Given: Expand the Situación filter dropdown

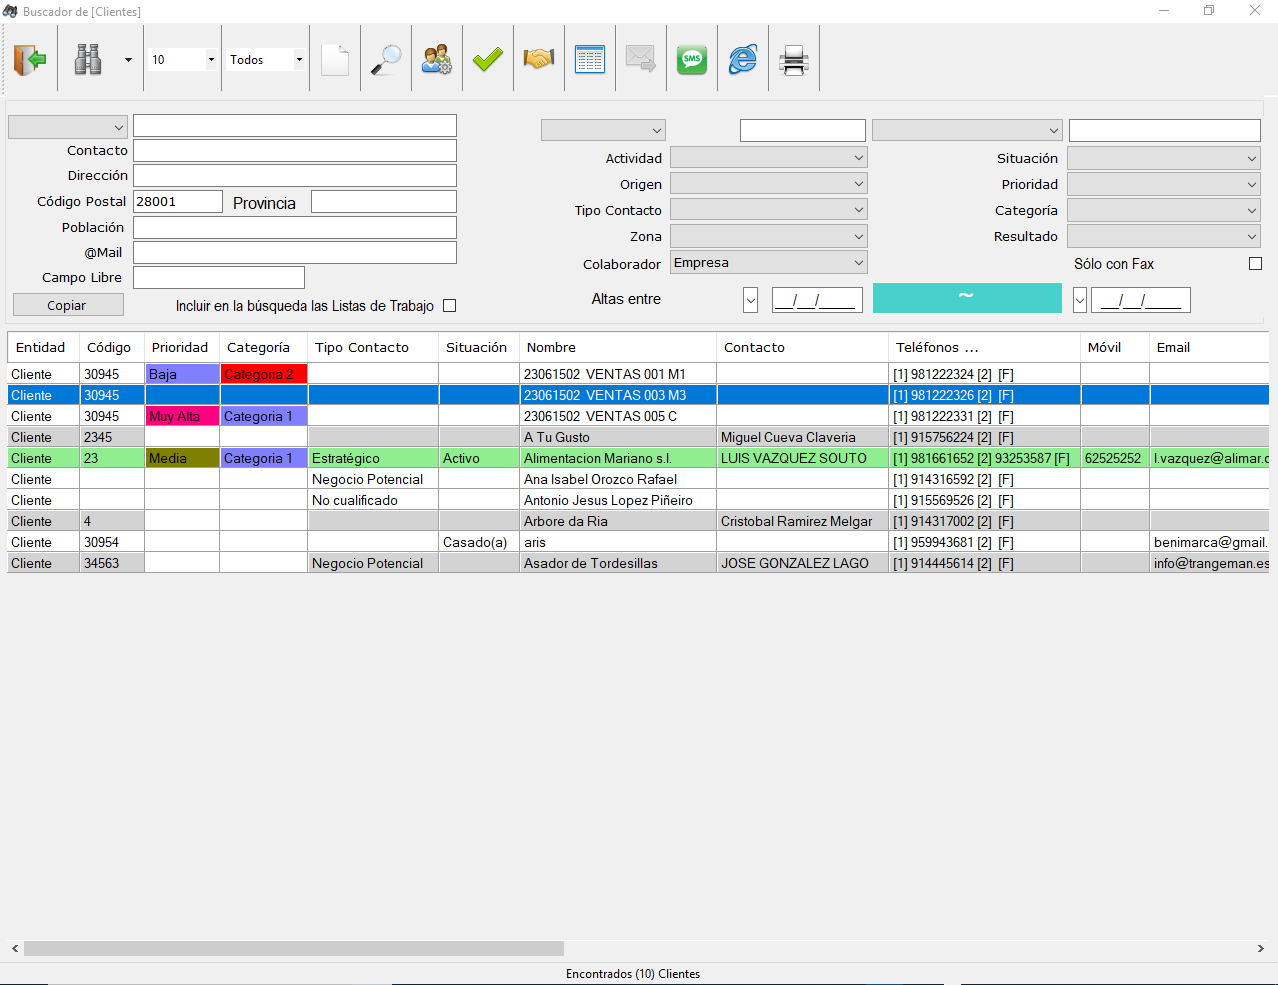Looking at the screenshot, I should 1164,158.
